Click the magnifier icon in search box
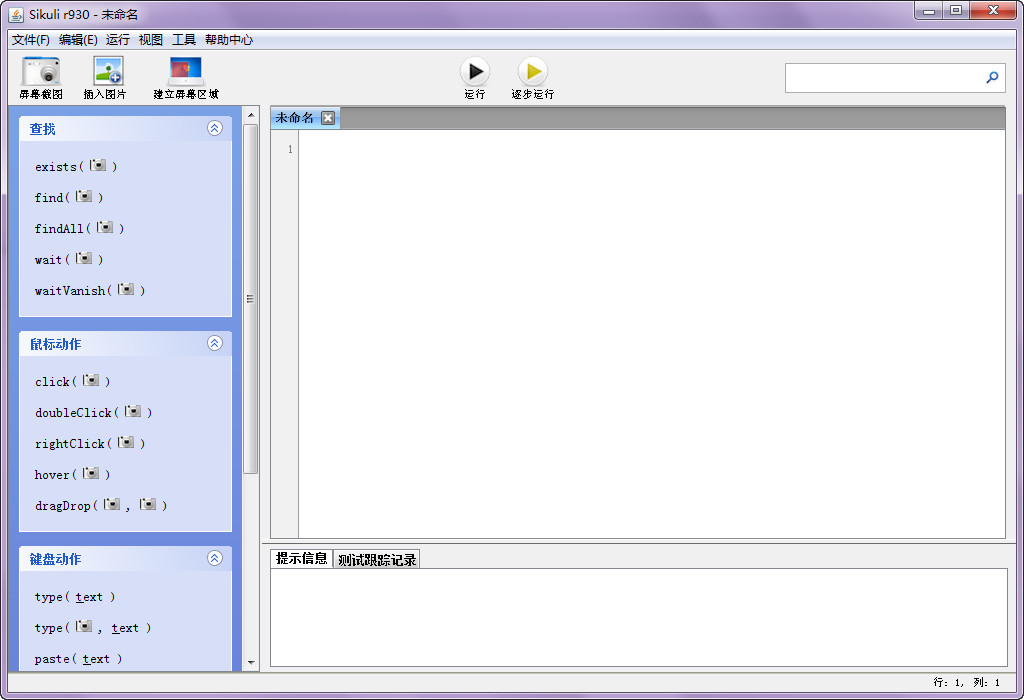This screenshot has height=700, width=1024. pyautogui.click(x=992, y=78)
